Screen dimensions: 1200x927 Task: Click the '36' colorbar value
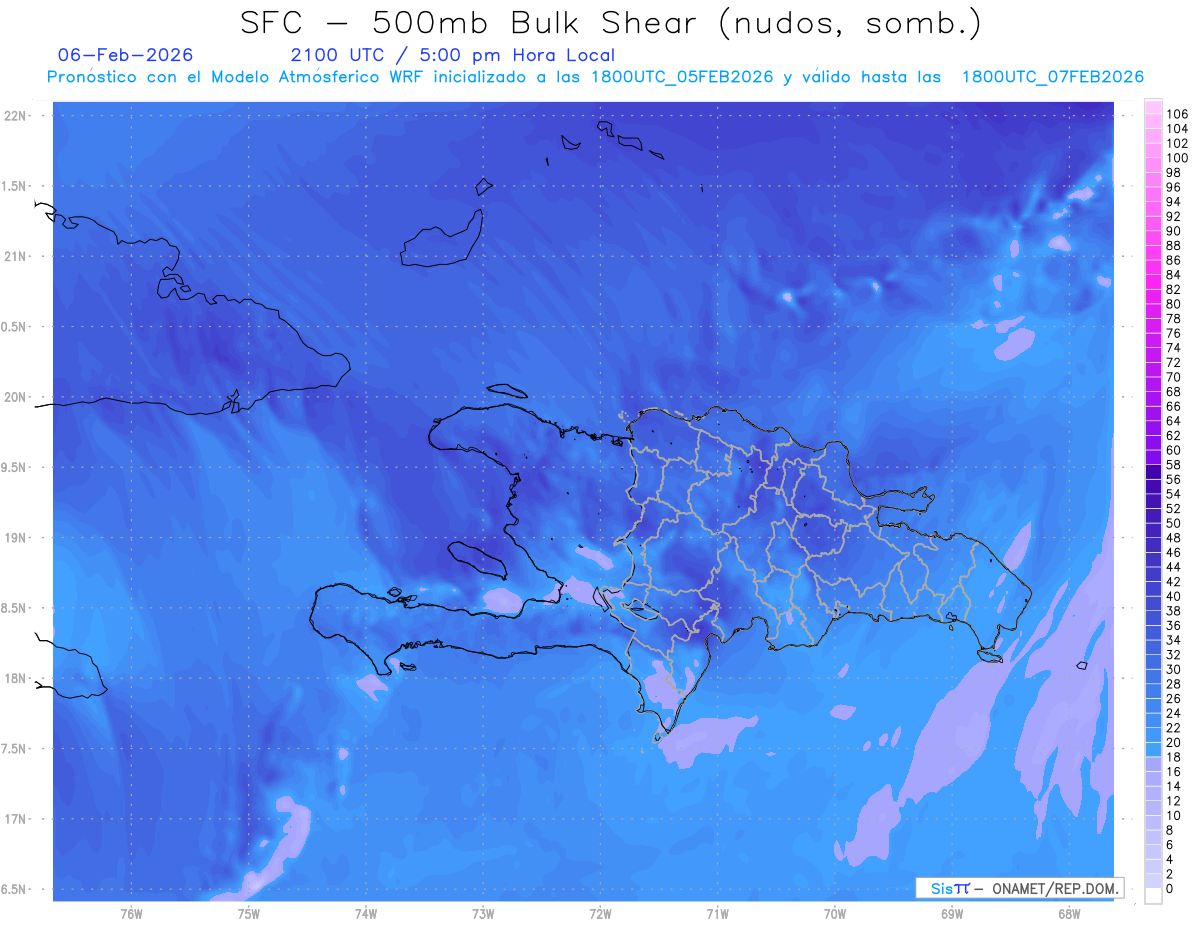pos(1174,626)
